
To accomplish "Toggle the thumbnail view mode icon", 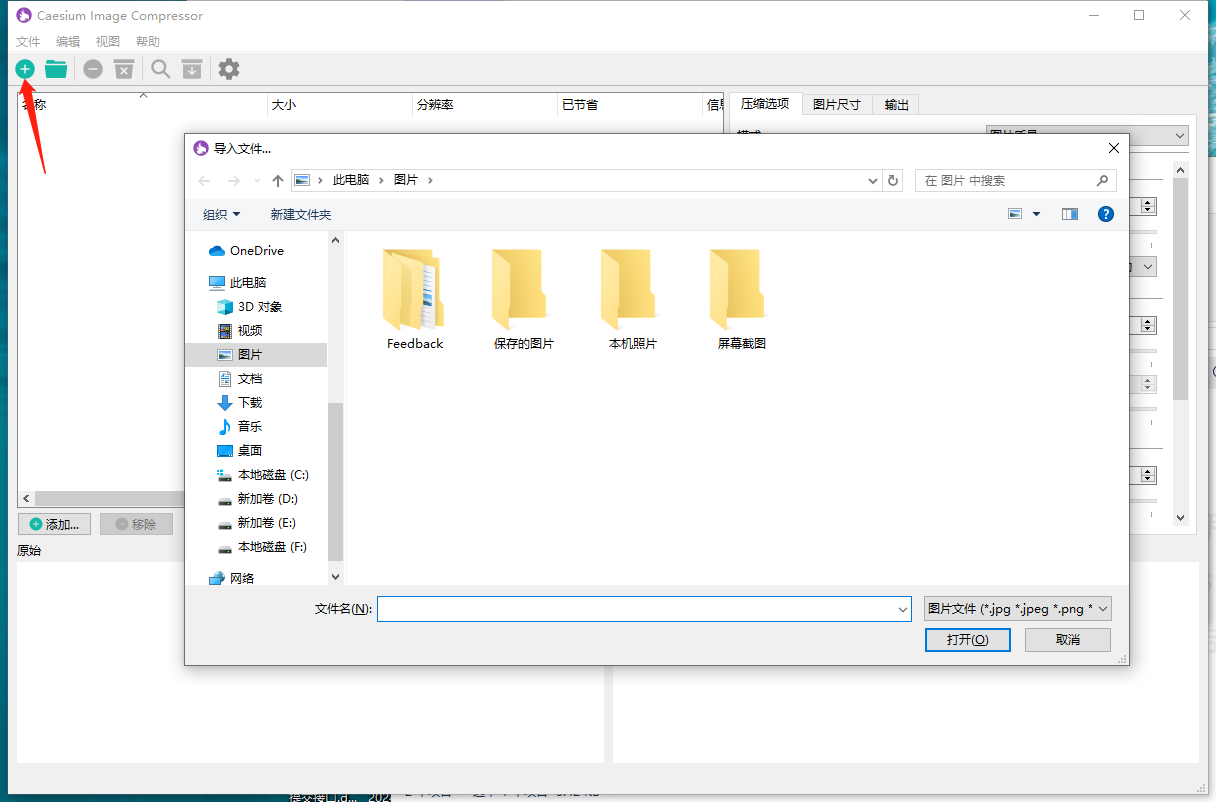I will point(1014,213).
